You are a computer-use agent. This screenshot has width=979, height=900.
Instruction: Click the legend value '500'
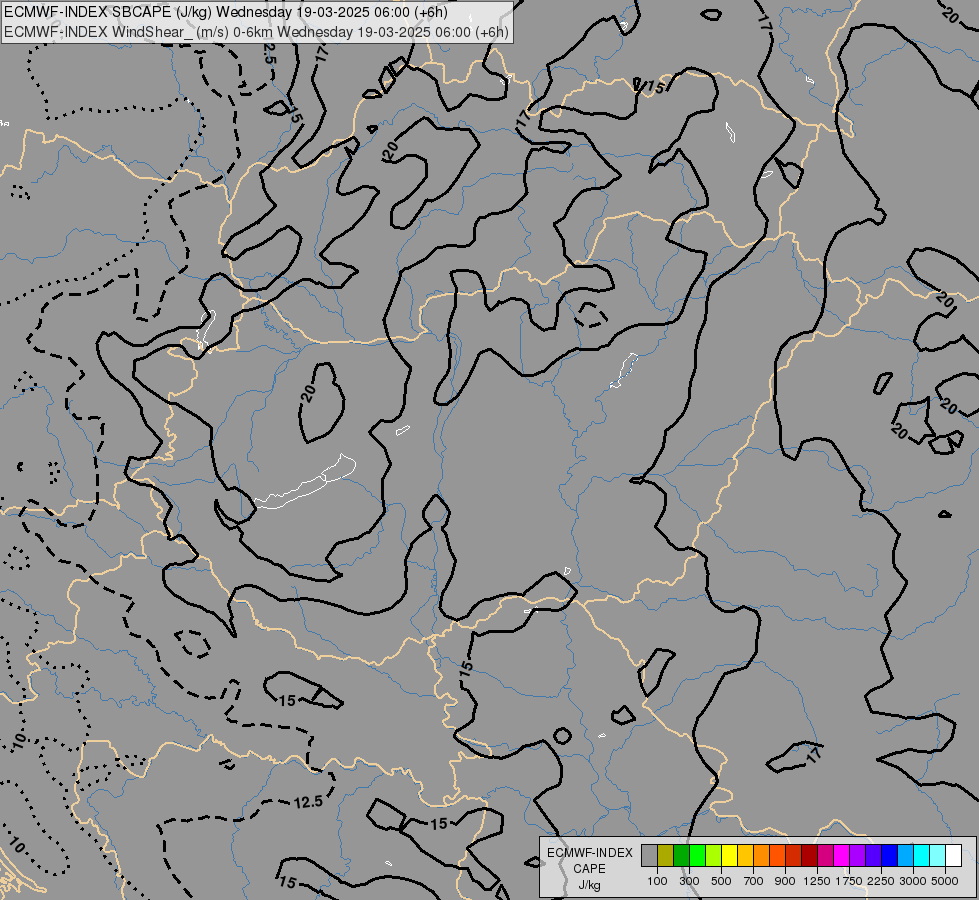click(x=721, y=881)
